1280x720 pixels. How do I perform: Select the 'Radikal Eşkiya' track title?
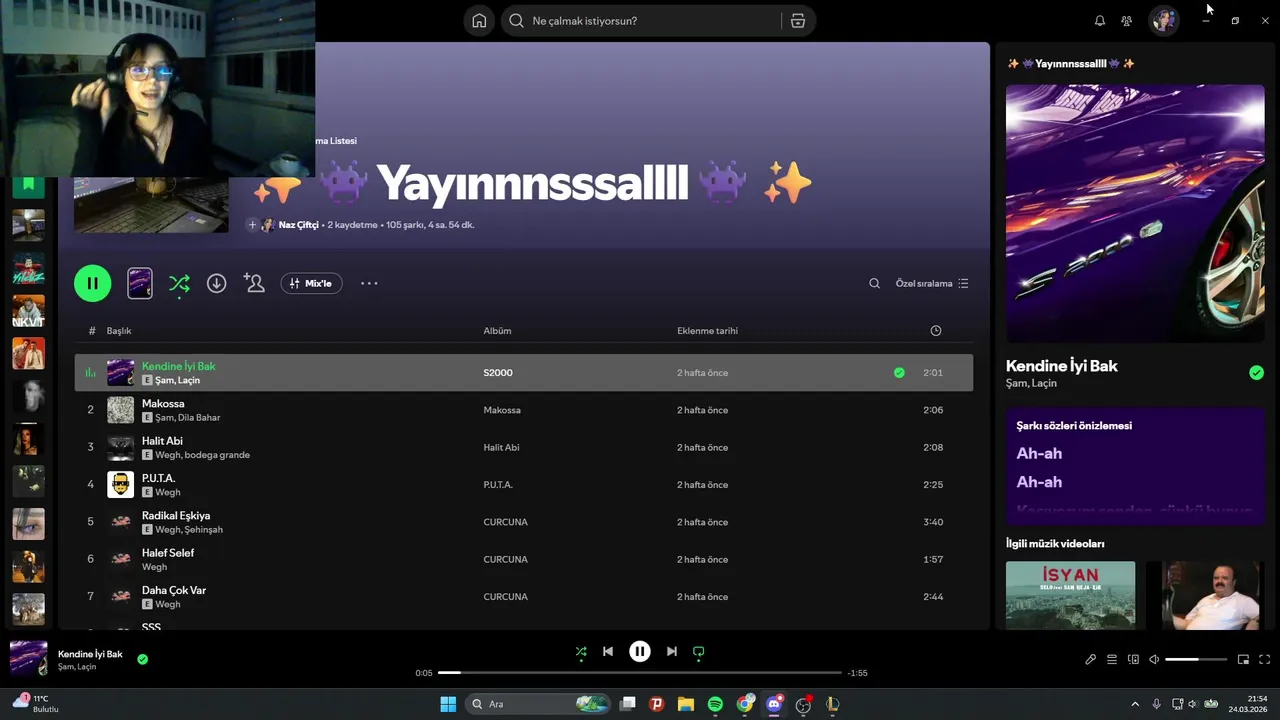(176, 516)
